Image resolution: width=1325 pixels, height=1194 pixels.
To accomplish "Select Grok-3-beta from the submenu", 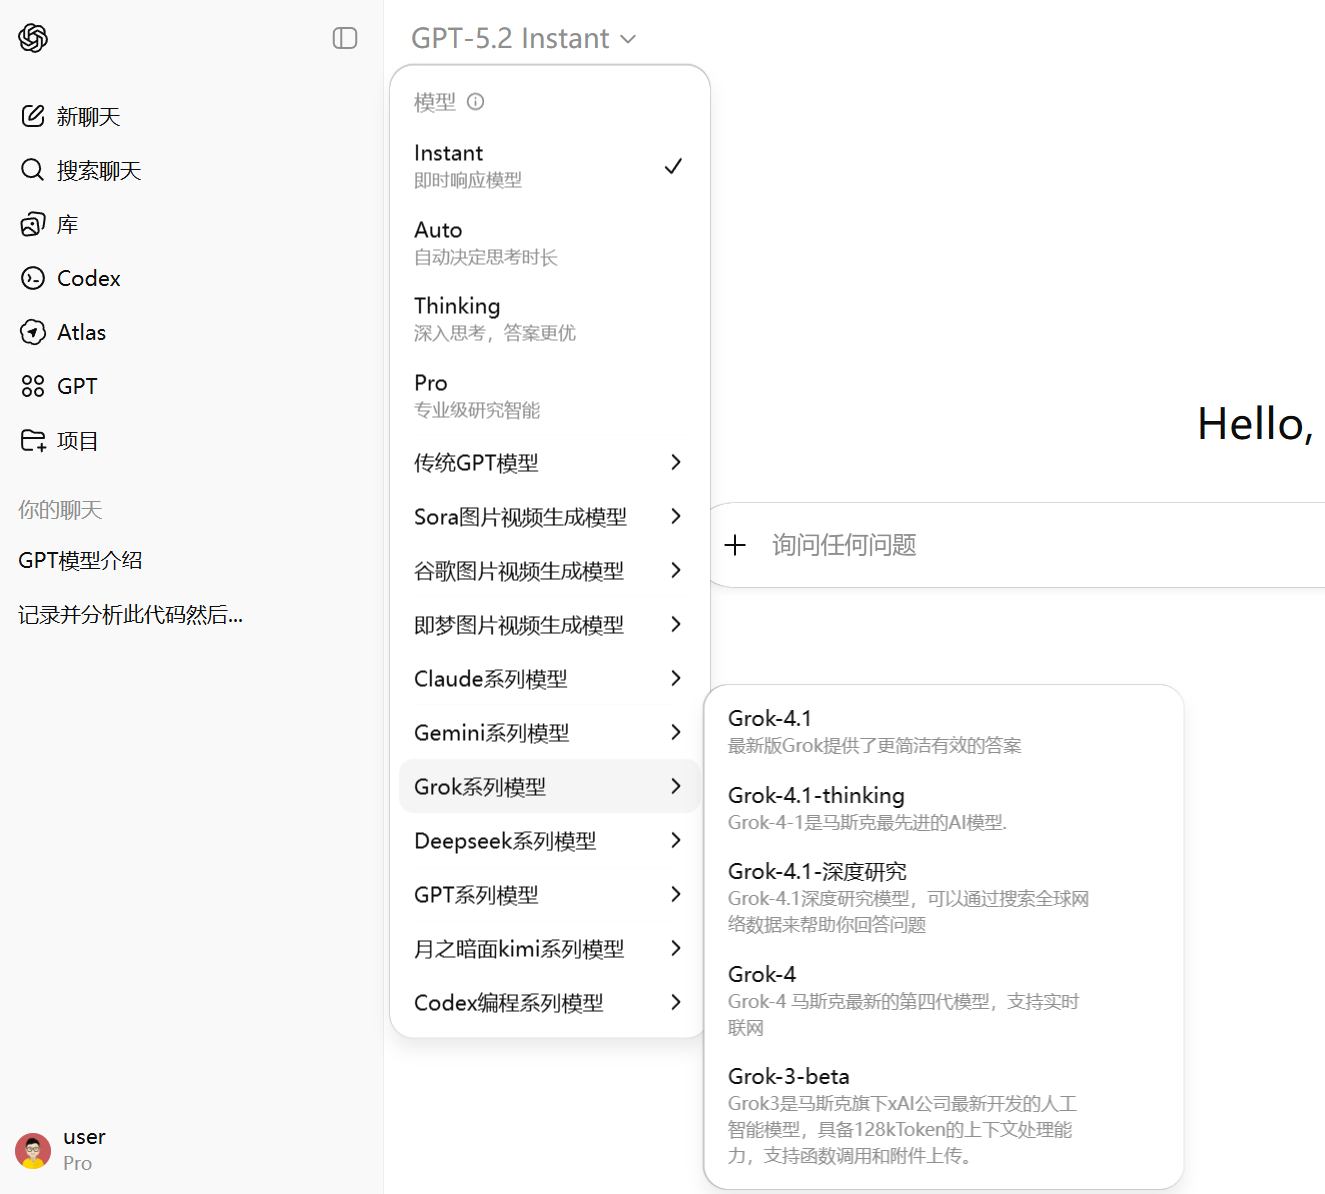I will click(x=789, y=1077).
